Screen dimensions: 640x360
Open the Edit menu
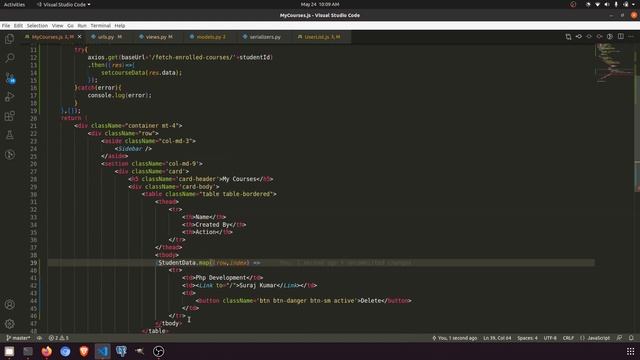(18, 25)
